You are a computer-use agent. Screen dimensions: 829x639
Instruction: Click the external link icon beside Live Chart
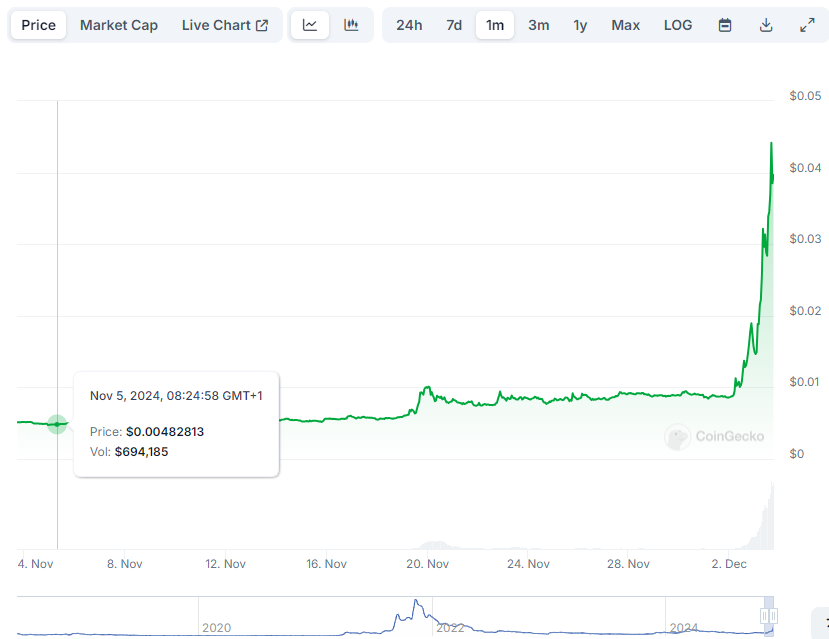[264, 24]
